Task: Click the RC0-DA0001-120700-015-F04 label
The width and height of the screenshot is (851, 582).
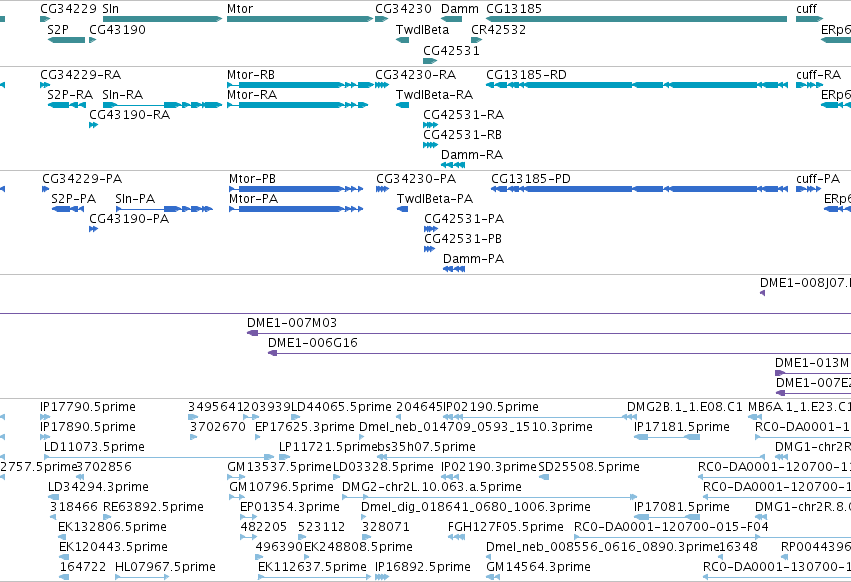Action: [671, 527]
